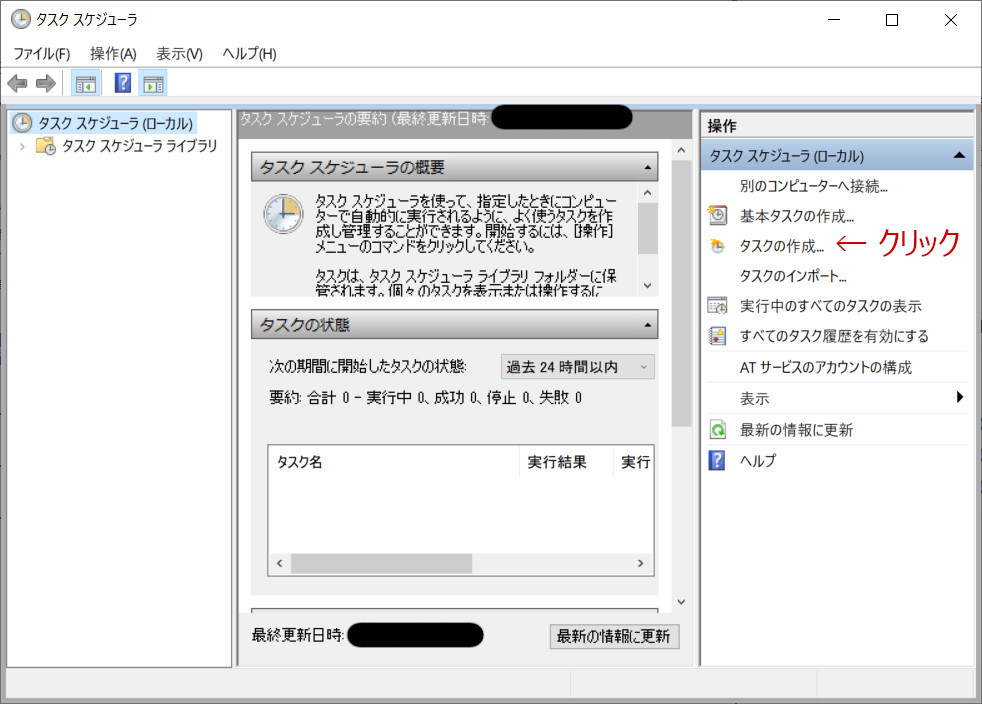Click the clock icon beside タスク スケジューラ (ローカル)
This screenshot has height=704, width=982.
(x=22, y=123)
